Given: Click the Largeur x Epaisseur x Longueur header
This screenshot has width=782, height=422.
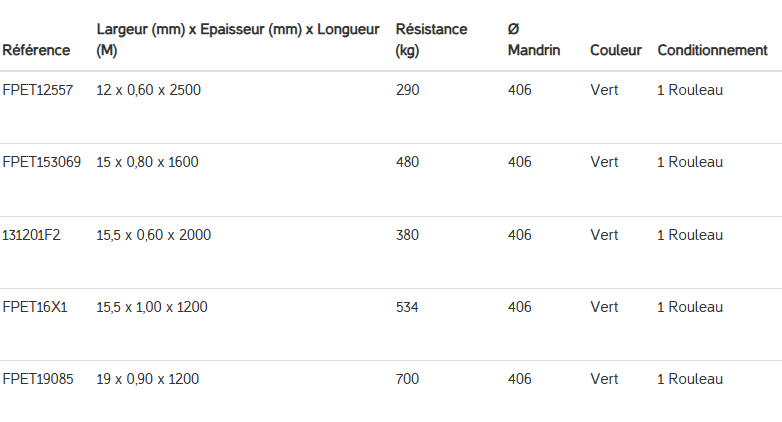Looking at the screenshot, I should [238, 39].
